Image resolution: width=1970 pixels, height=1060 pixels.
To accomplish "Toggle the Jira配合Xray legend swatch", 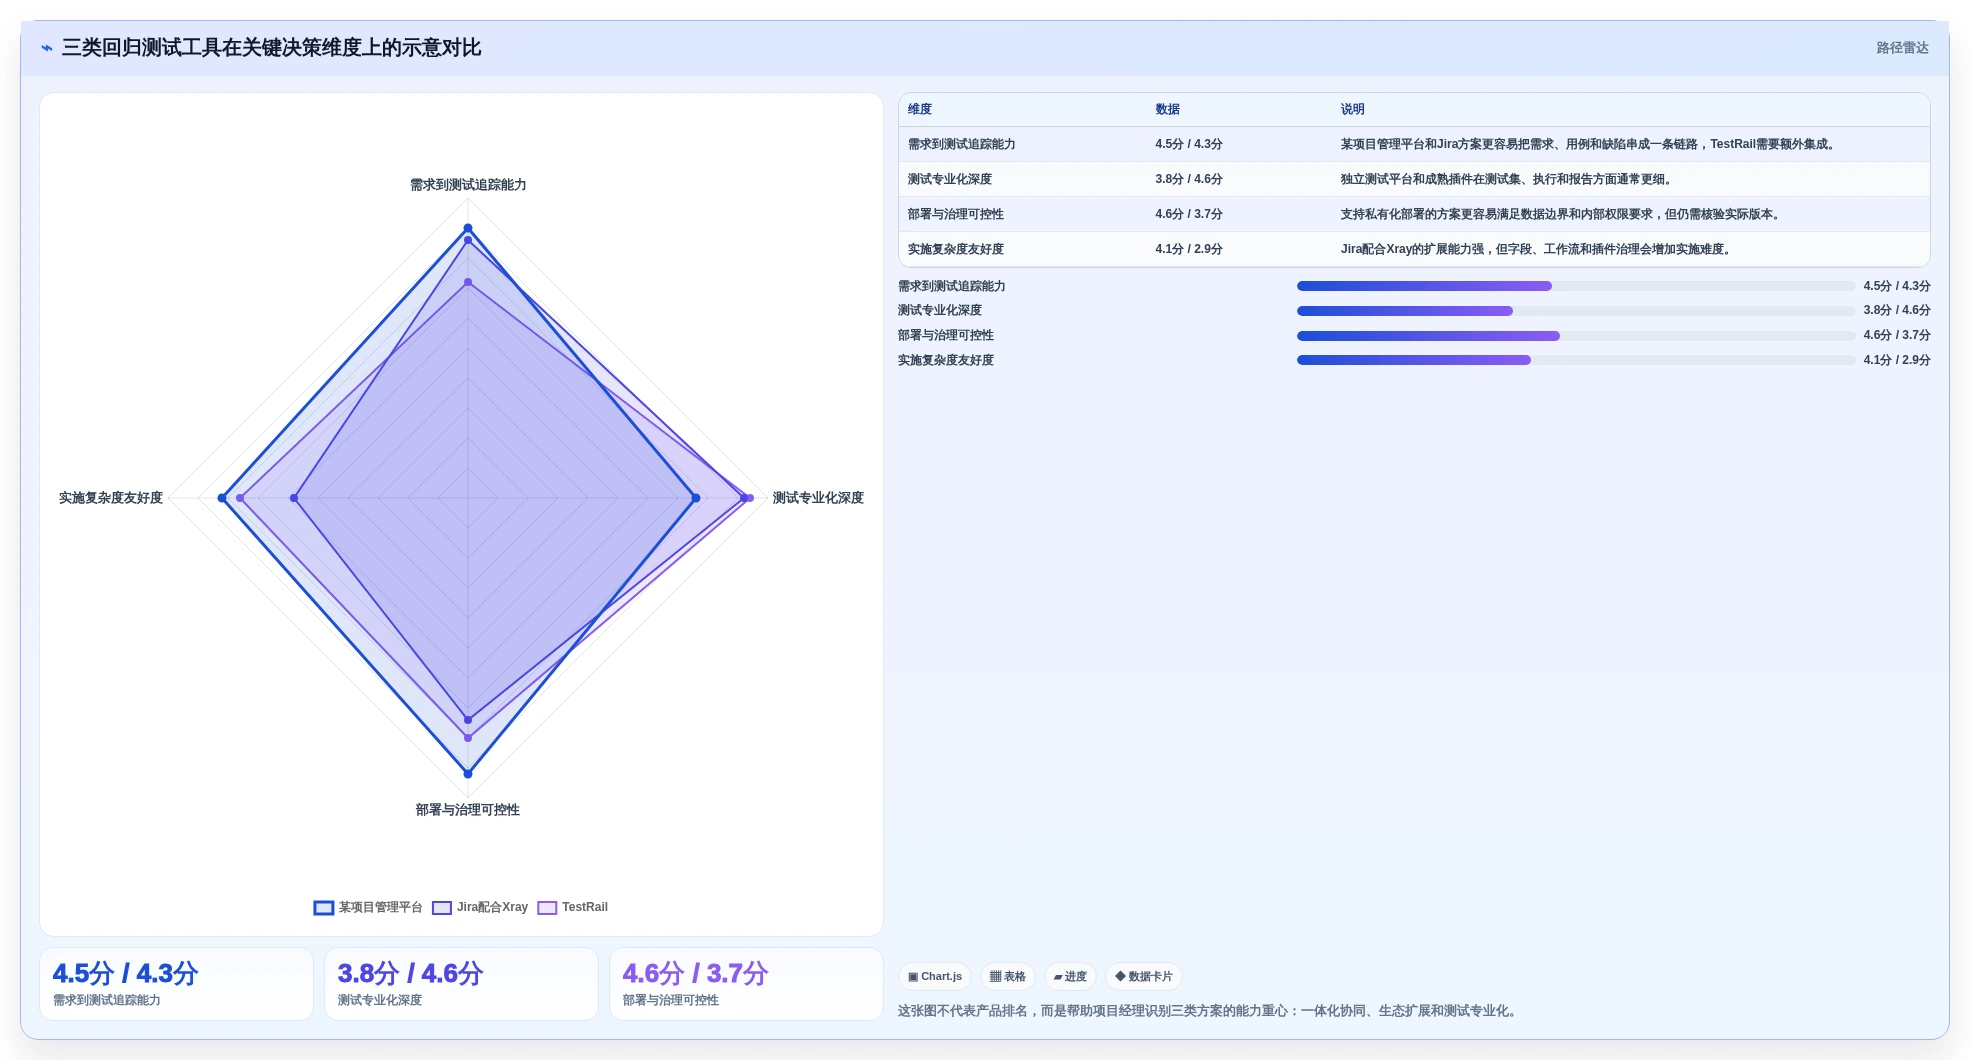I will 442,908.
